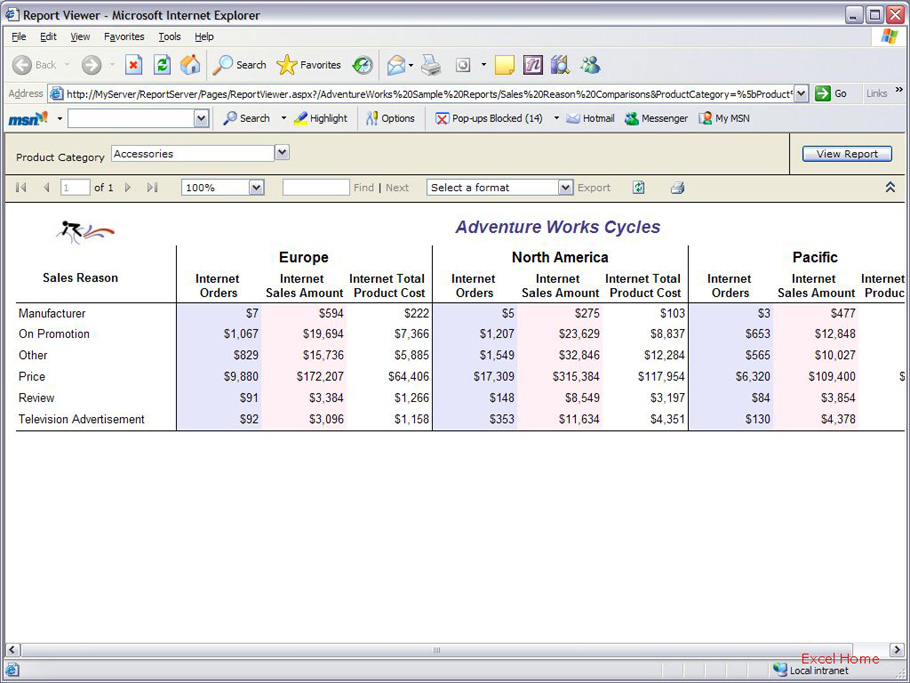910x683 pixels.
Task: Click the horizontal scrollbar right arrow
Action: (x=897, y=649)
